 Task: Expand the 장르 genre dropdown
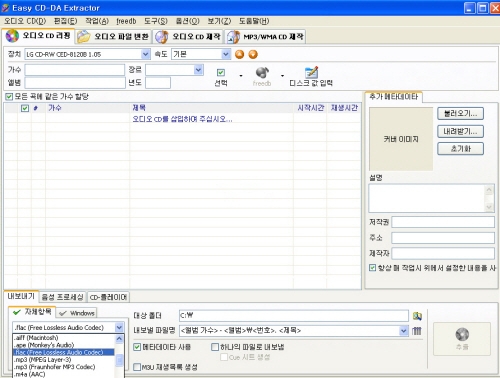198,70
